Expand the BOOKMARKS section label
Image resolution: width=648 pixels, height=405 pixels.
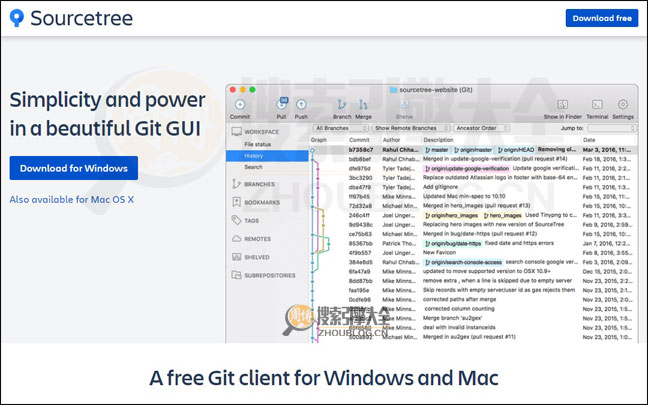click(x=262, y=202)
